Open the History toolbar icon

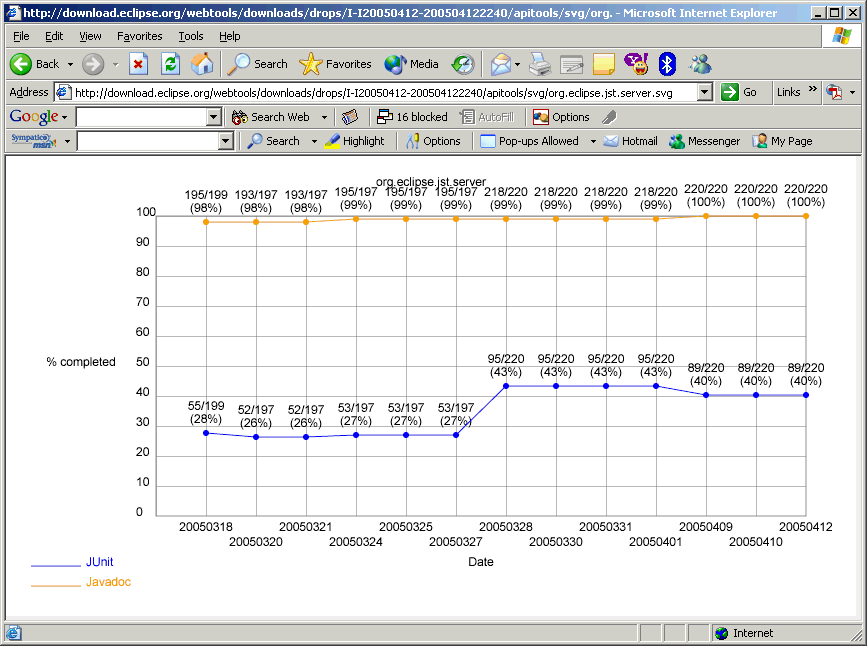(x=462, y=64)
